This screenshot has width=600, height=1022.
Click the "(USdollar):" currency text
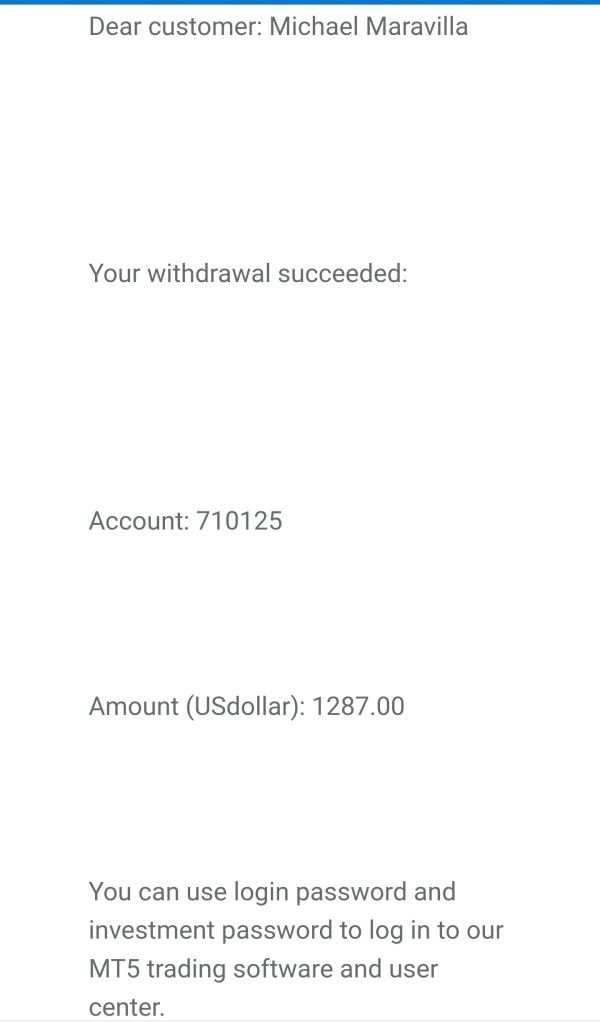click(246, 707)
